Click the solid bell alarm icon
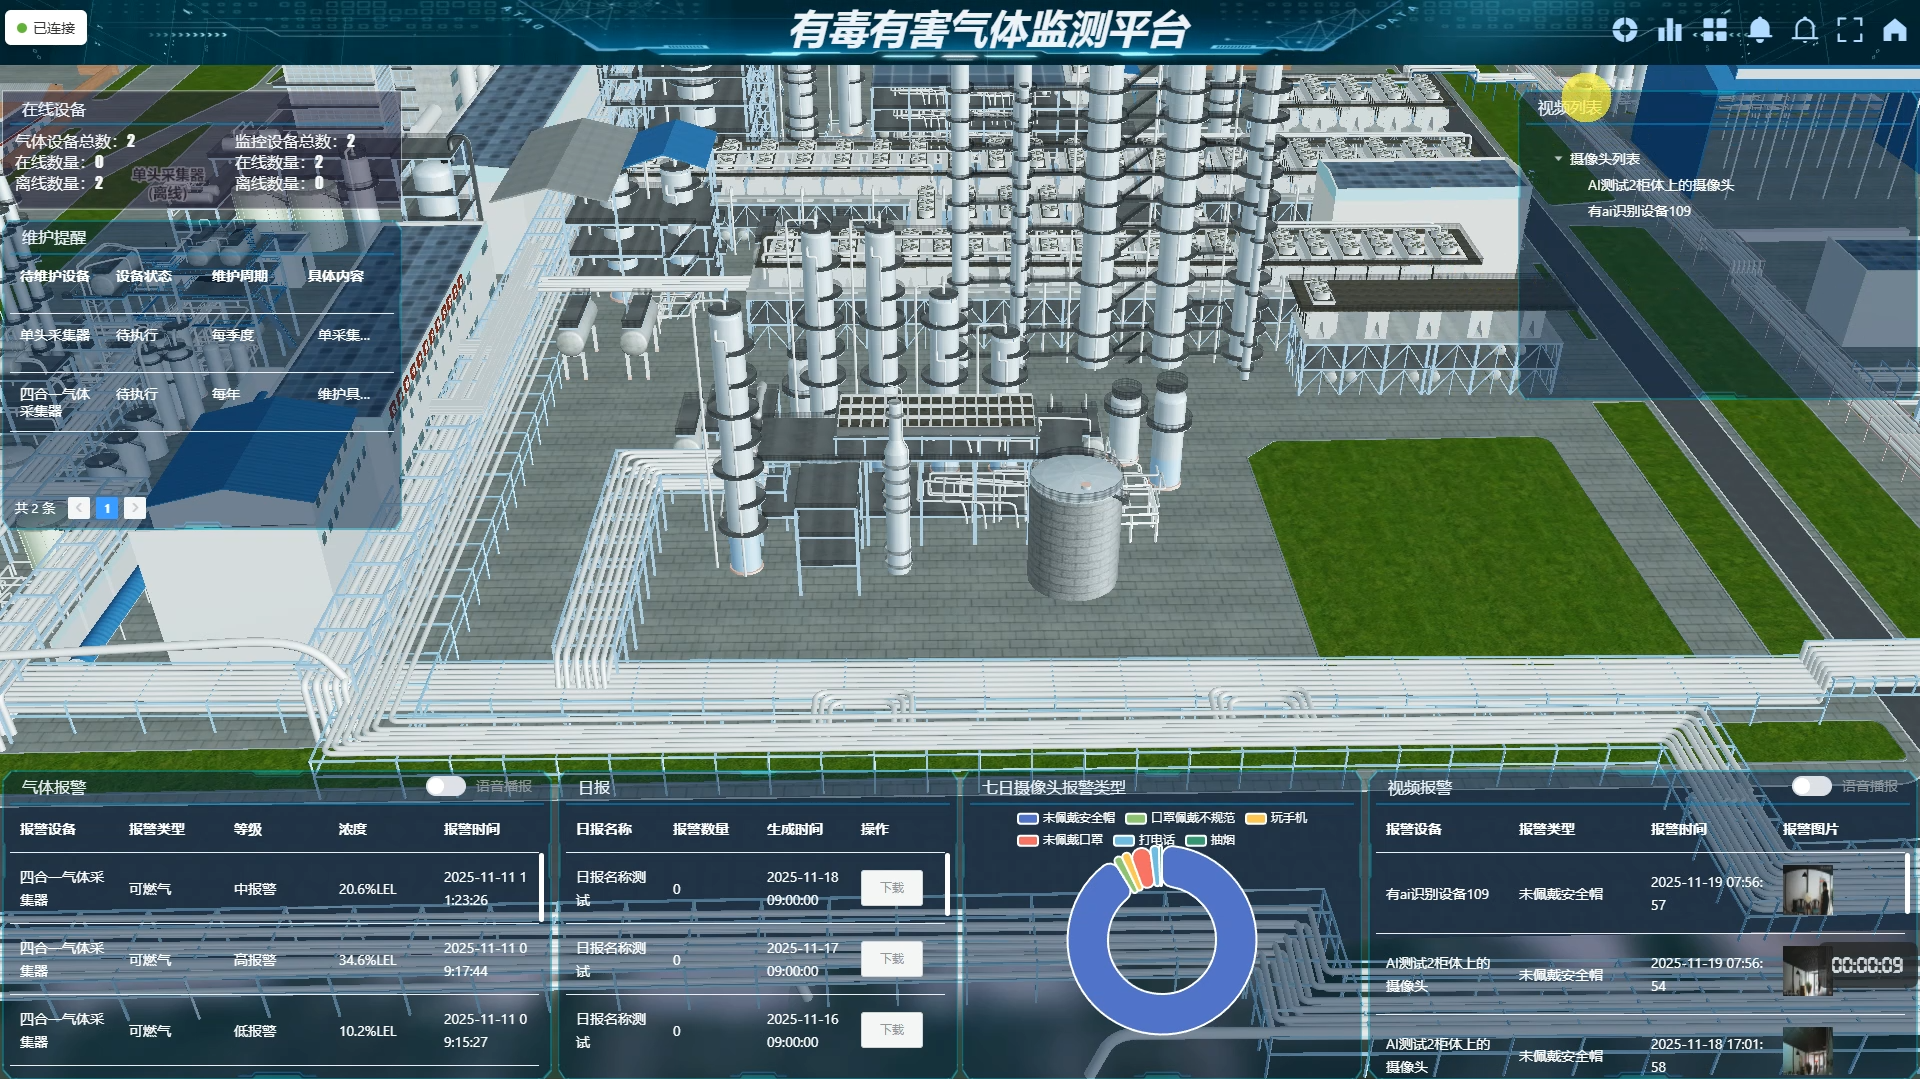1920x1079 pixels. [x=1760, y=30]
